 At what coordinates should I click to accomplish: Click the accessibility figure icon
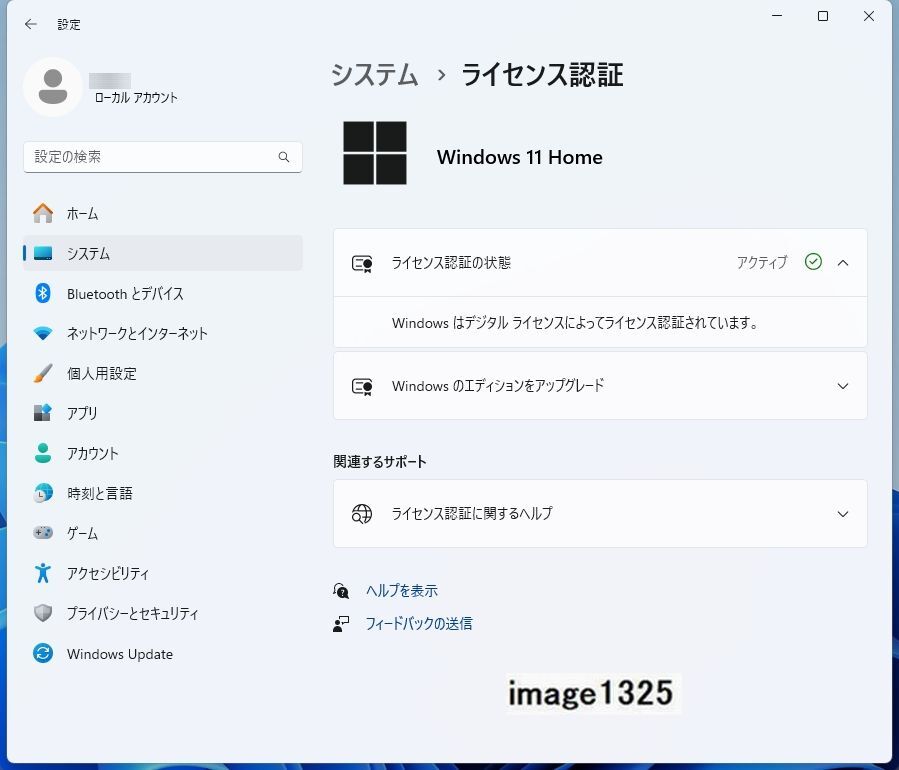click(x=43, y=573)
